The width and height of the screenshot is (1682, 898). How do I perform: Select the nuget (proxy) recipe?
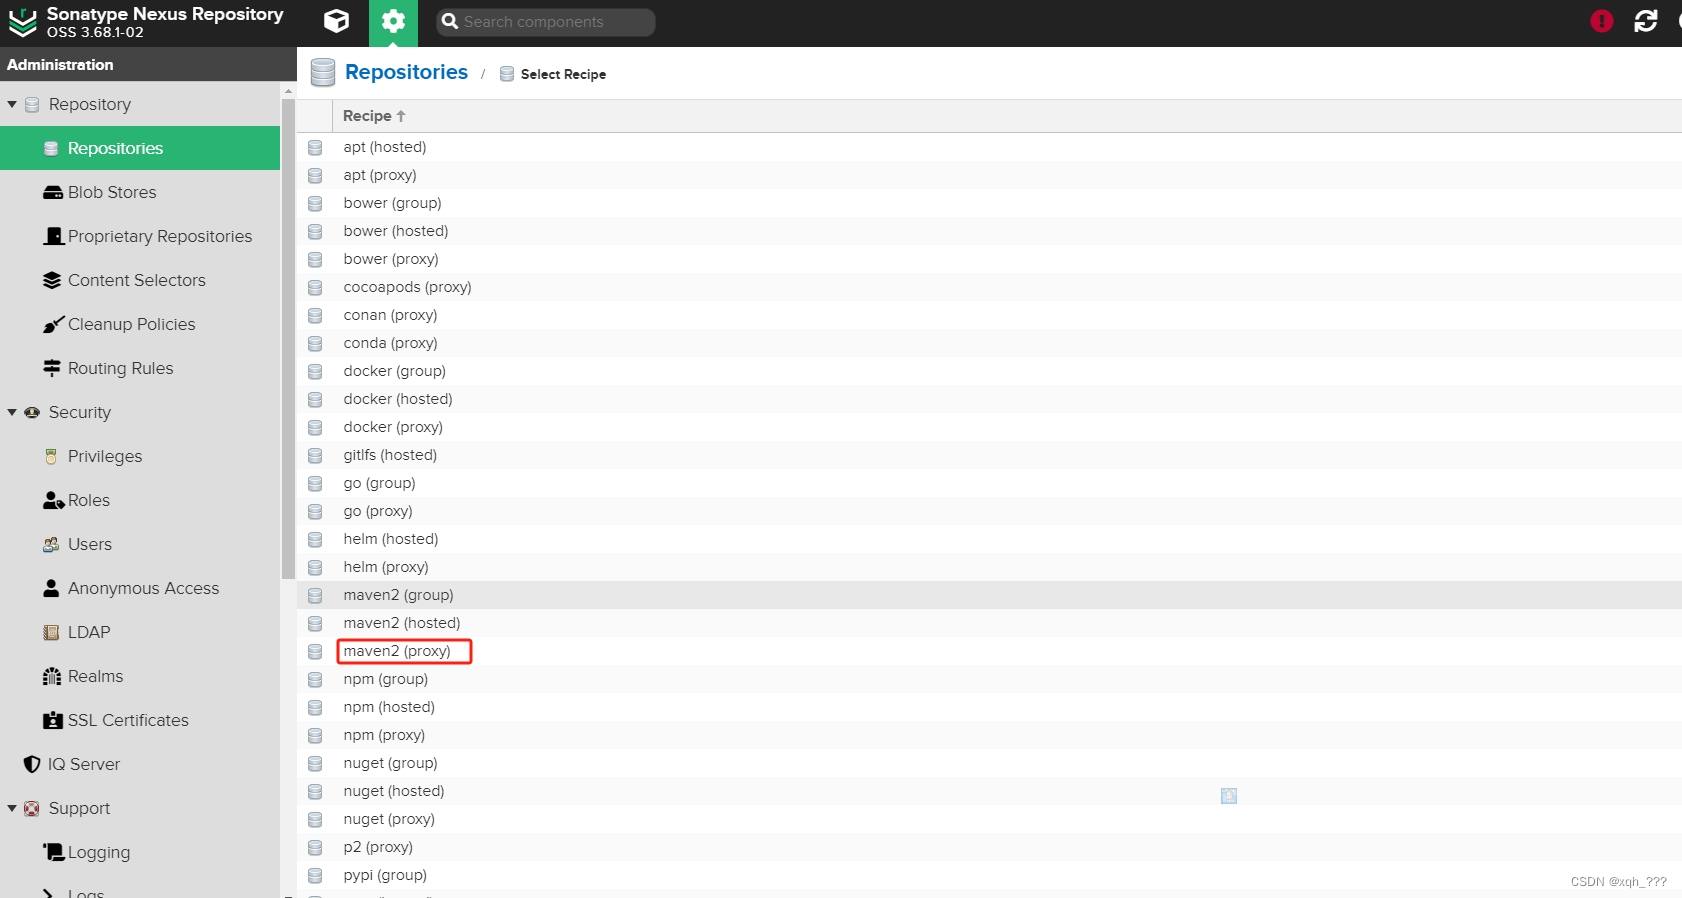pos(389,819)
